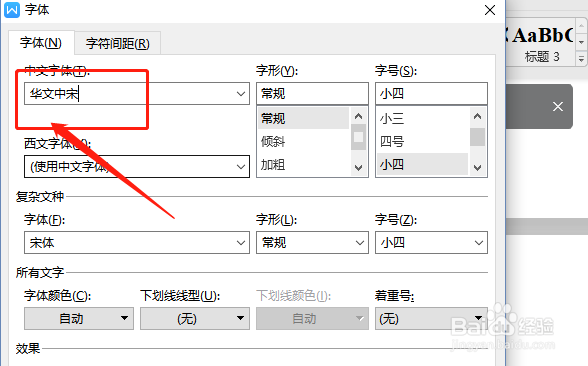
Task: Select 四号 in the 字号 list
Action: 423,141
